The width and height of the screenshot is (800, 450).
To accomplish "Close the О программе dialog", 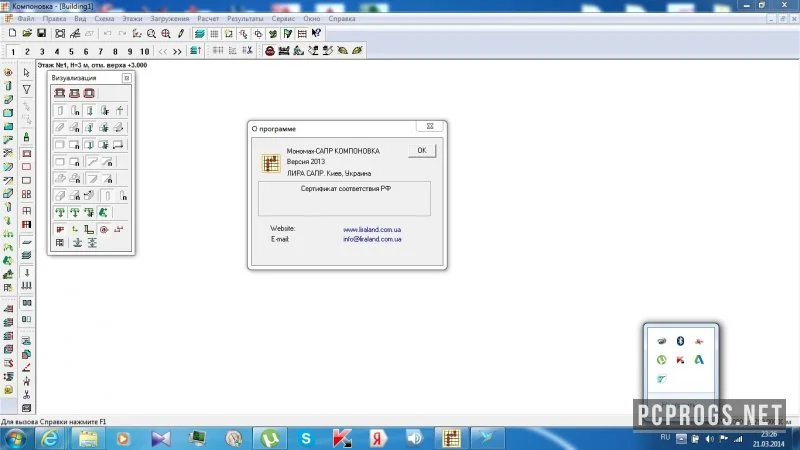I will point(430,127).
